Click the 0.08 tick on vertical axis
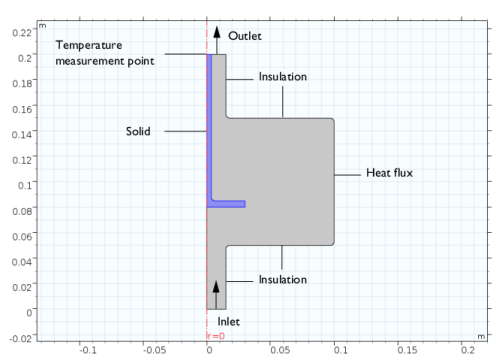This screenshot has height=360, width=499. click(22, 211)
